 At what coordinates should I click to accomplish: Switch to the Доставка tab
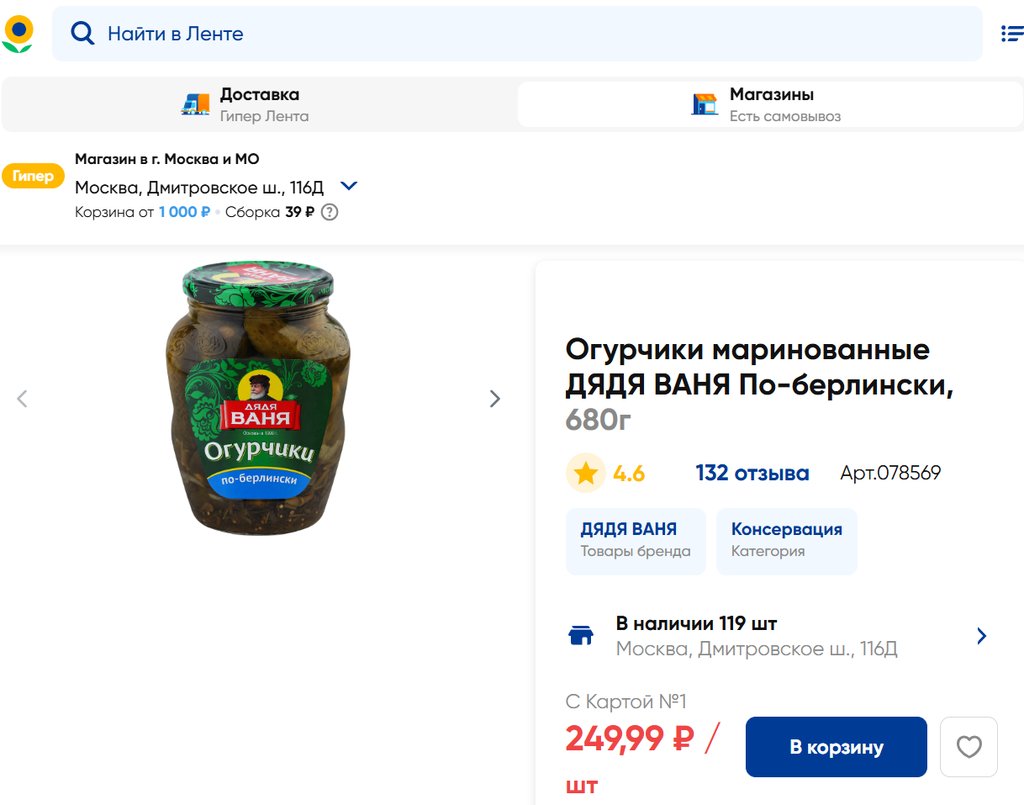pyautogui.click(x=259, y=104)
